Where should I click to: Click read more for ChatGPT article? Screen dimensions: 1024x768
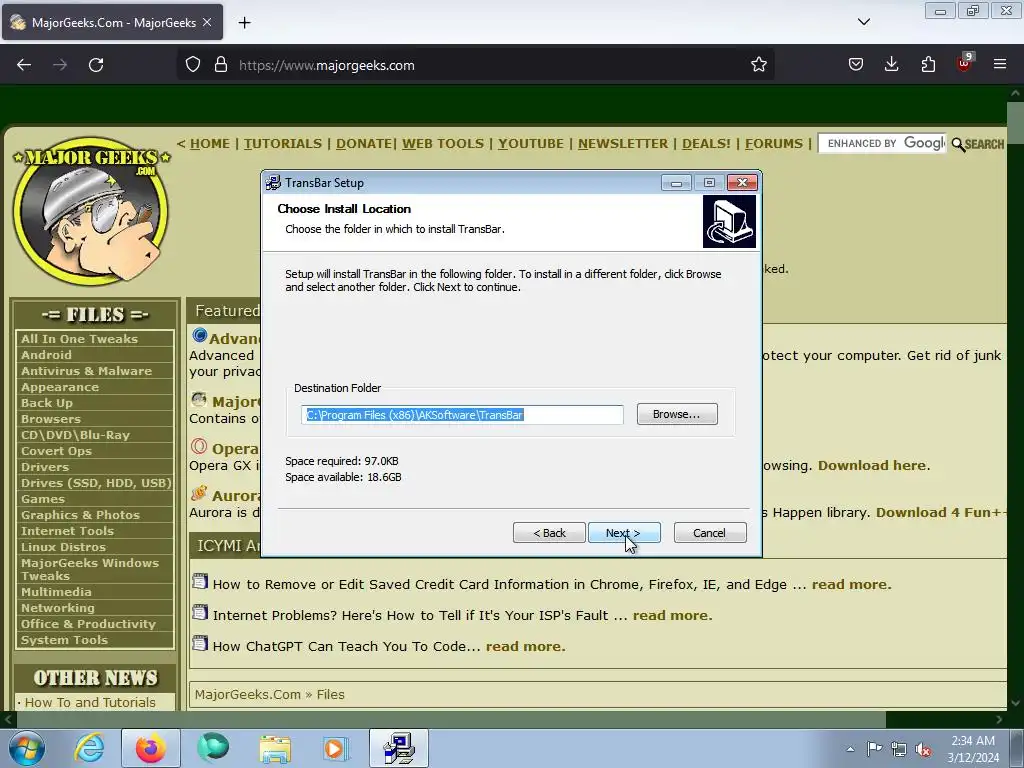pyautogui.click(x=525, y=647)
